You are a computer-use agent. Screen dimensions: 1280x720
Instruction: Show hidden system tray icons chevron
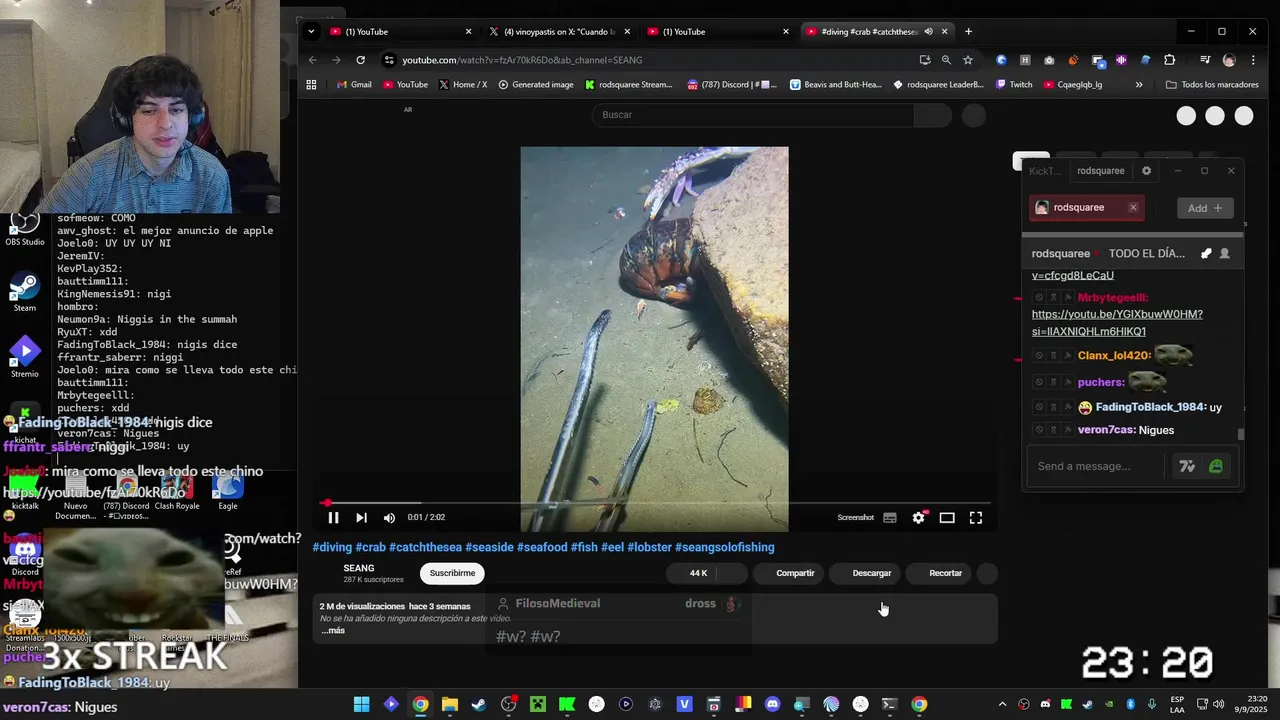1002,704
